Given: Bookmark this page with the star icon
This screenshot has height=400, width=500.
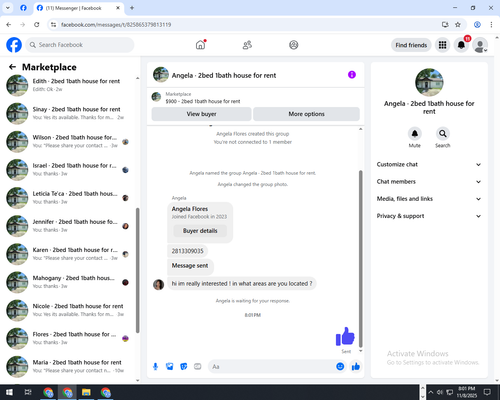Looking at the screenshot, I should pyautogui.click(x=458, y=25).
